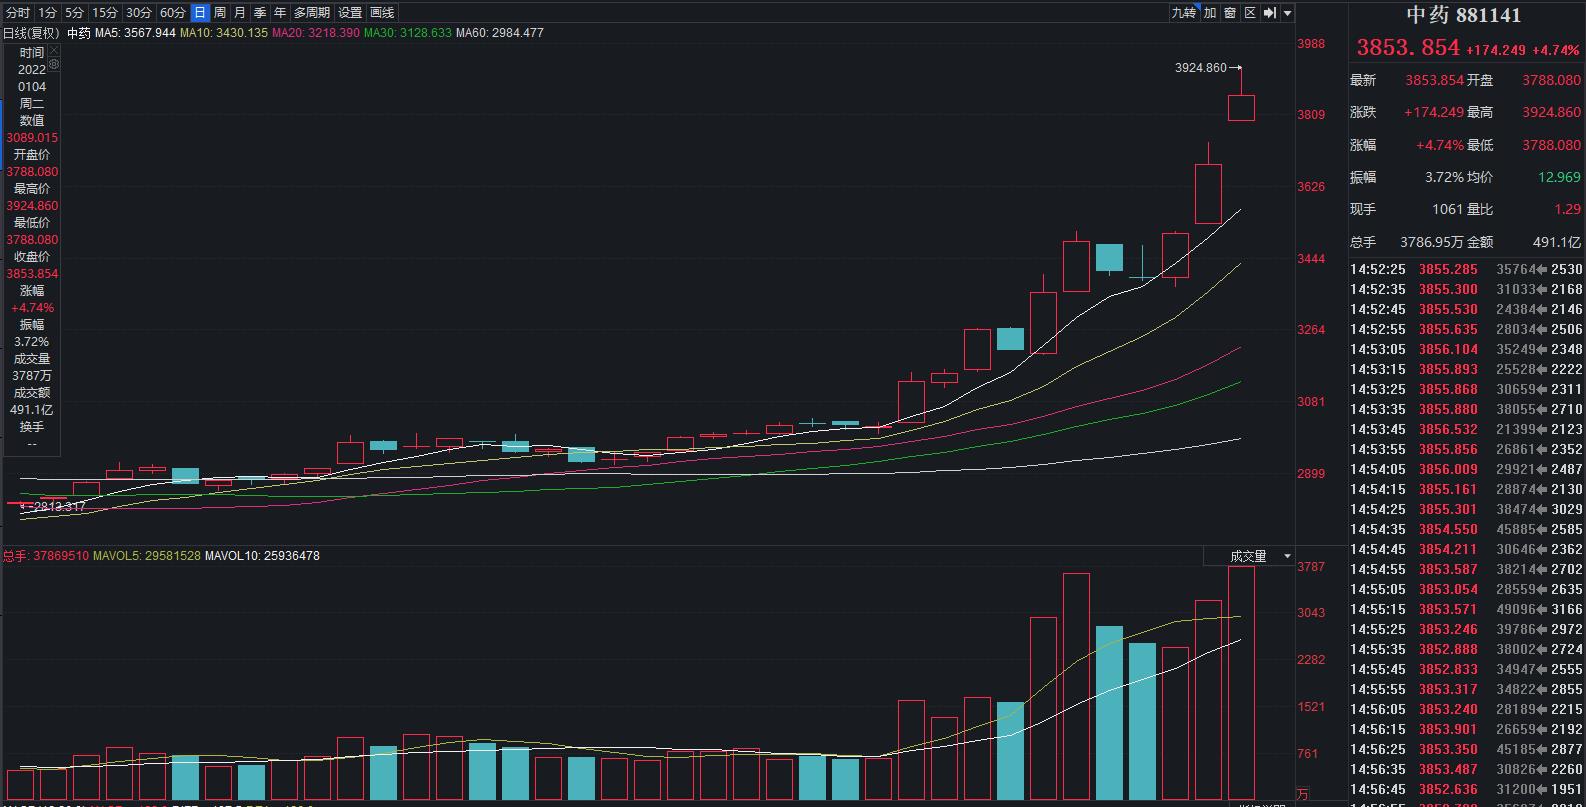The width and height of the screenshot is (1586, 807).
Task: Open the 多周期 multi-period view
Action: click(312, 13)
